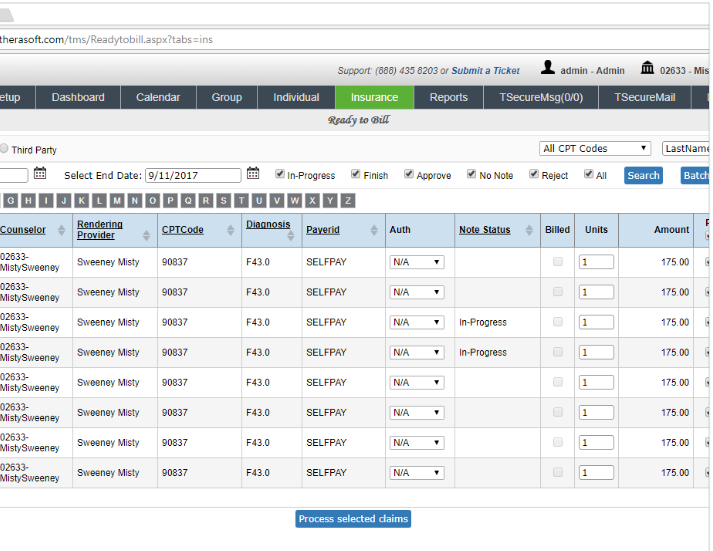Check Billed box in first claim row

(x=557, y=261)
